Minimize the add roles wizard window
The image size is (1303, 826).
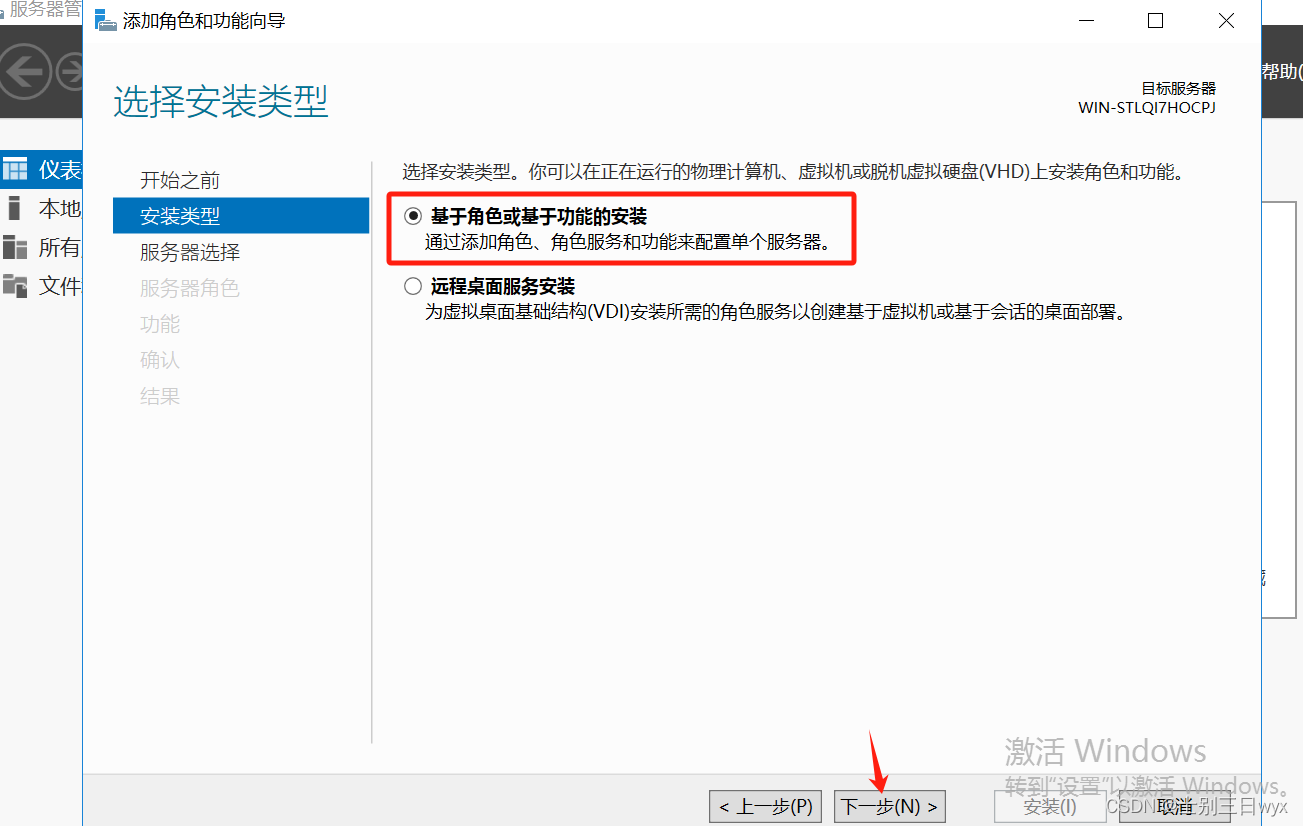[1085, 20]
